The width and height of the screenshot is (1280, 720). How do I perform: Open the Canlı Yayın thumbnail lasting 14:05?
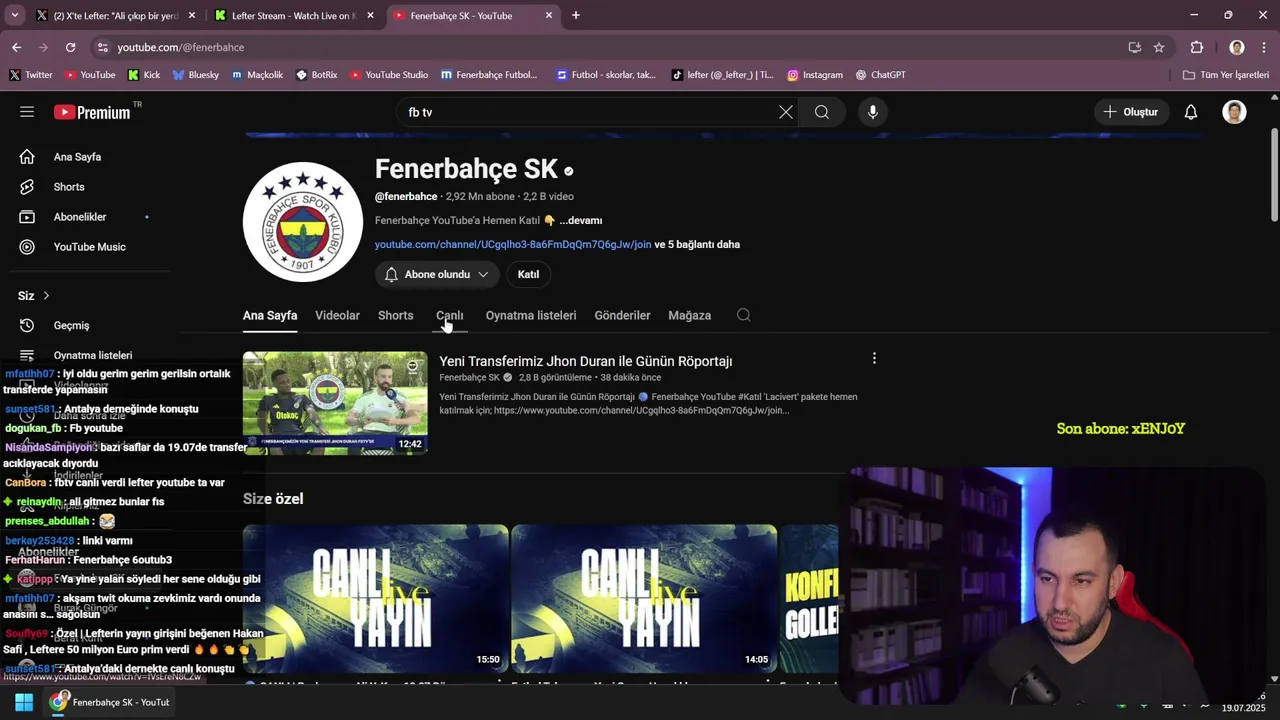coord(644,598)
